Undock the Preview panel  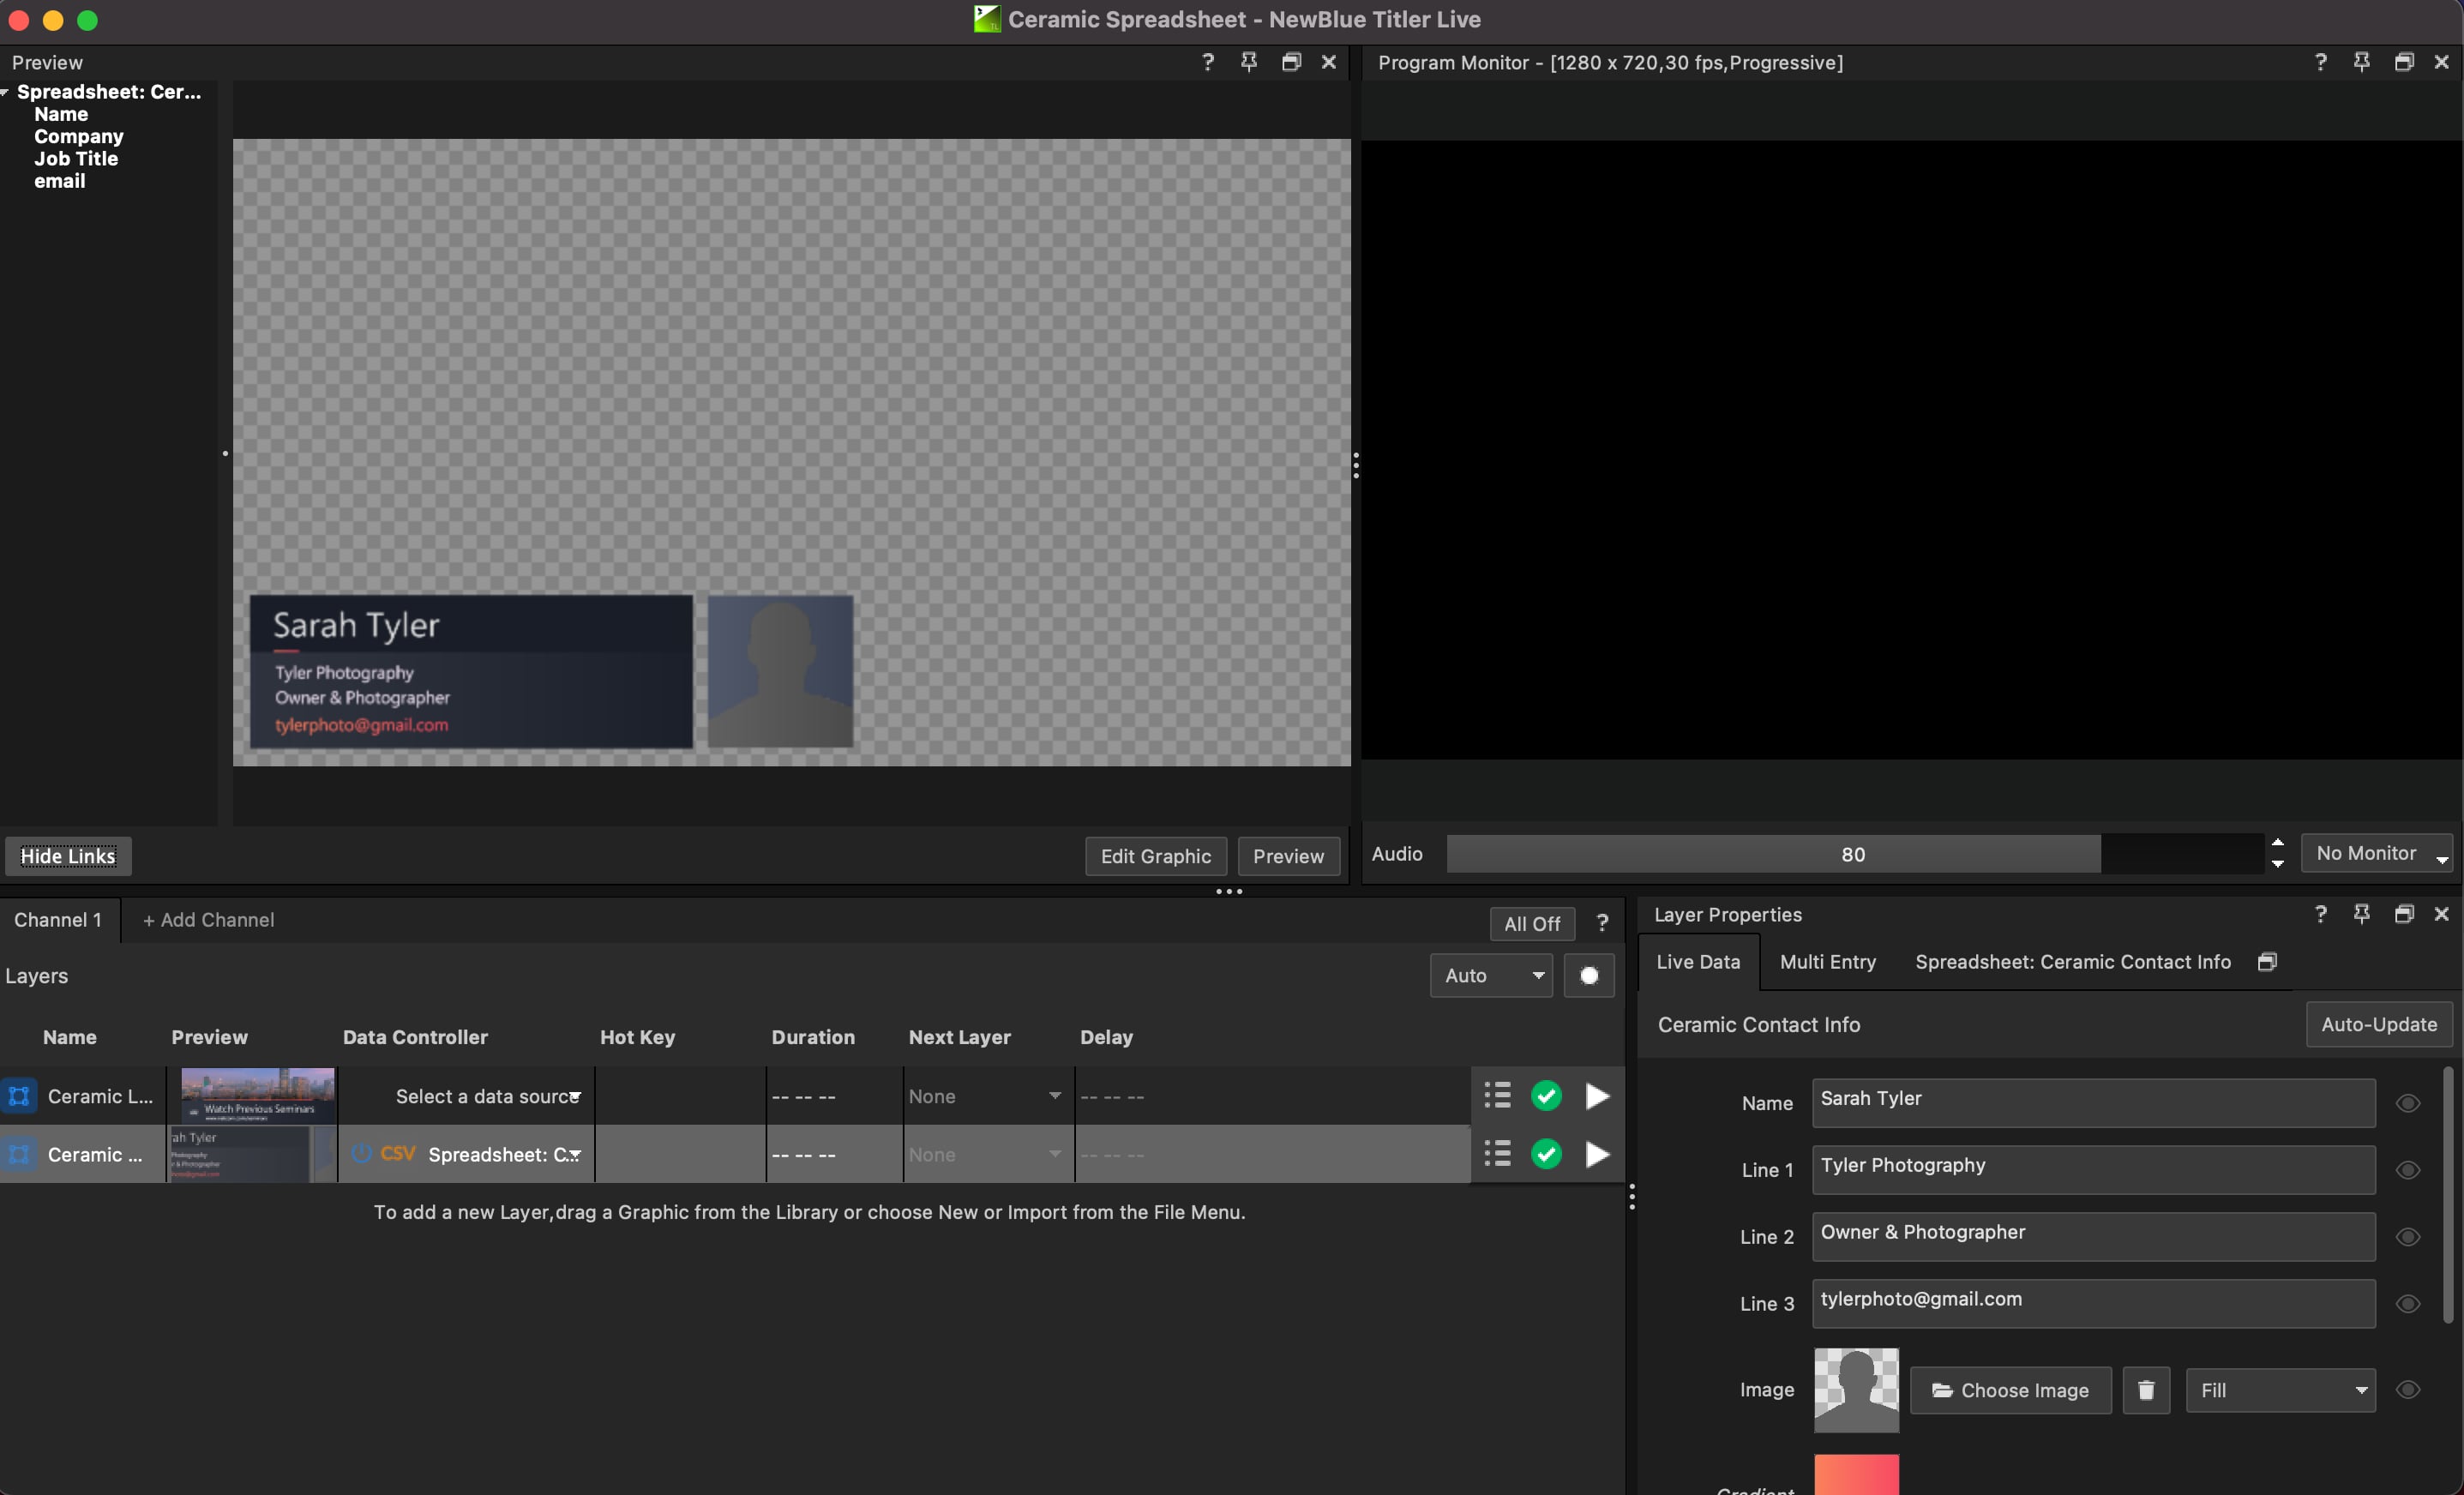[1291, 62]
